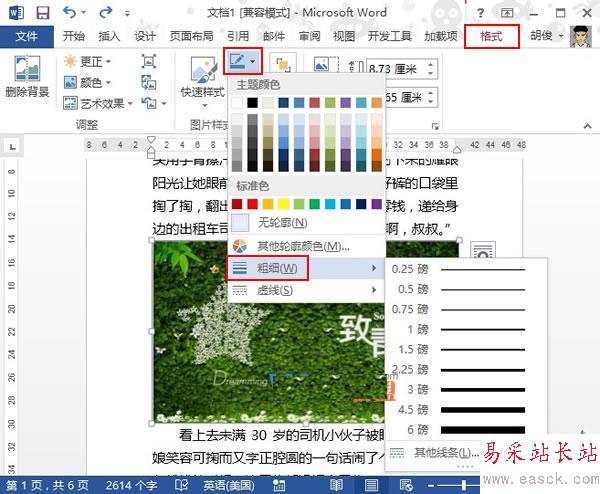Choose 无轮廓(N) no outline option

point(306,223)
